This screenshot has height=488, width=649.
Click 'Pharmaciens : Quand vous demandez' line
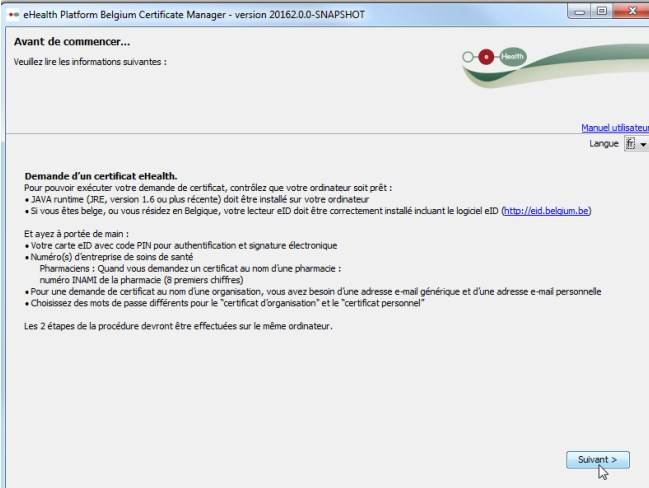[190, 269]
